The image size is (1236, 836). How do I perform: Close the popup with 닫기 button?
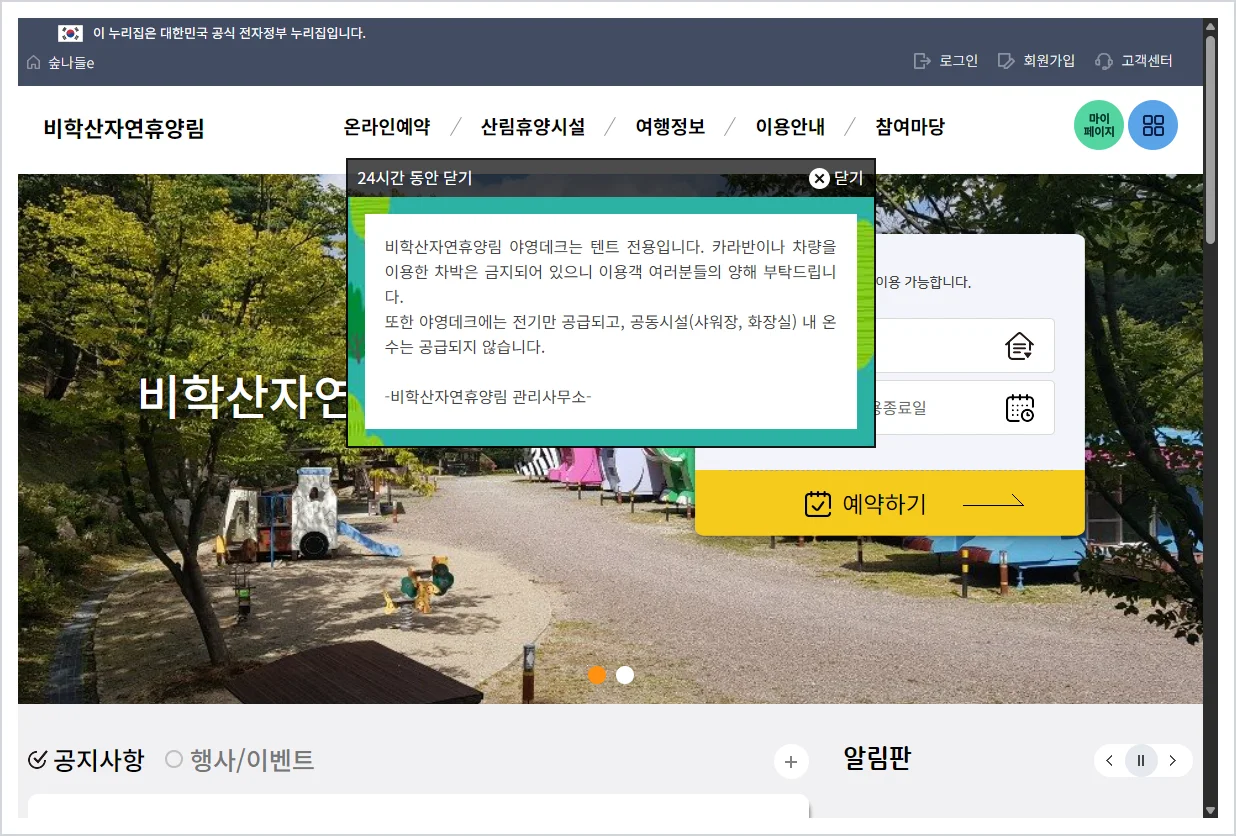[x=836, y=178]
